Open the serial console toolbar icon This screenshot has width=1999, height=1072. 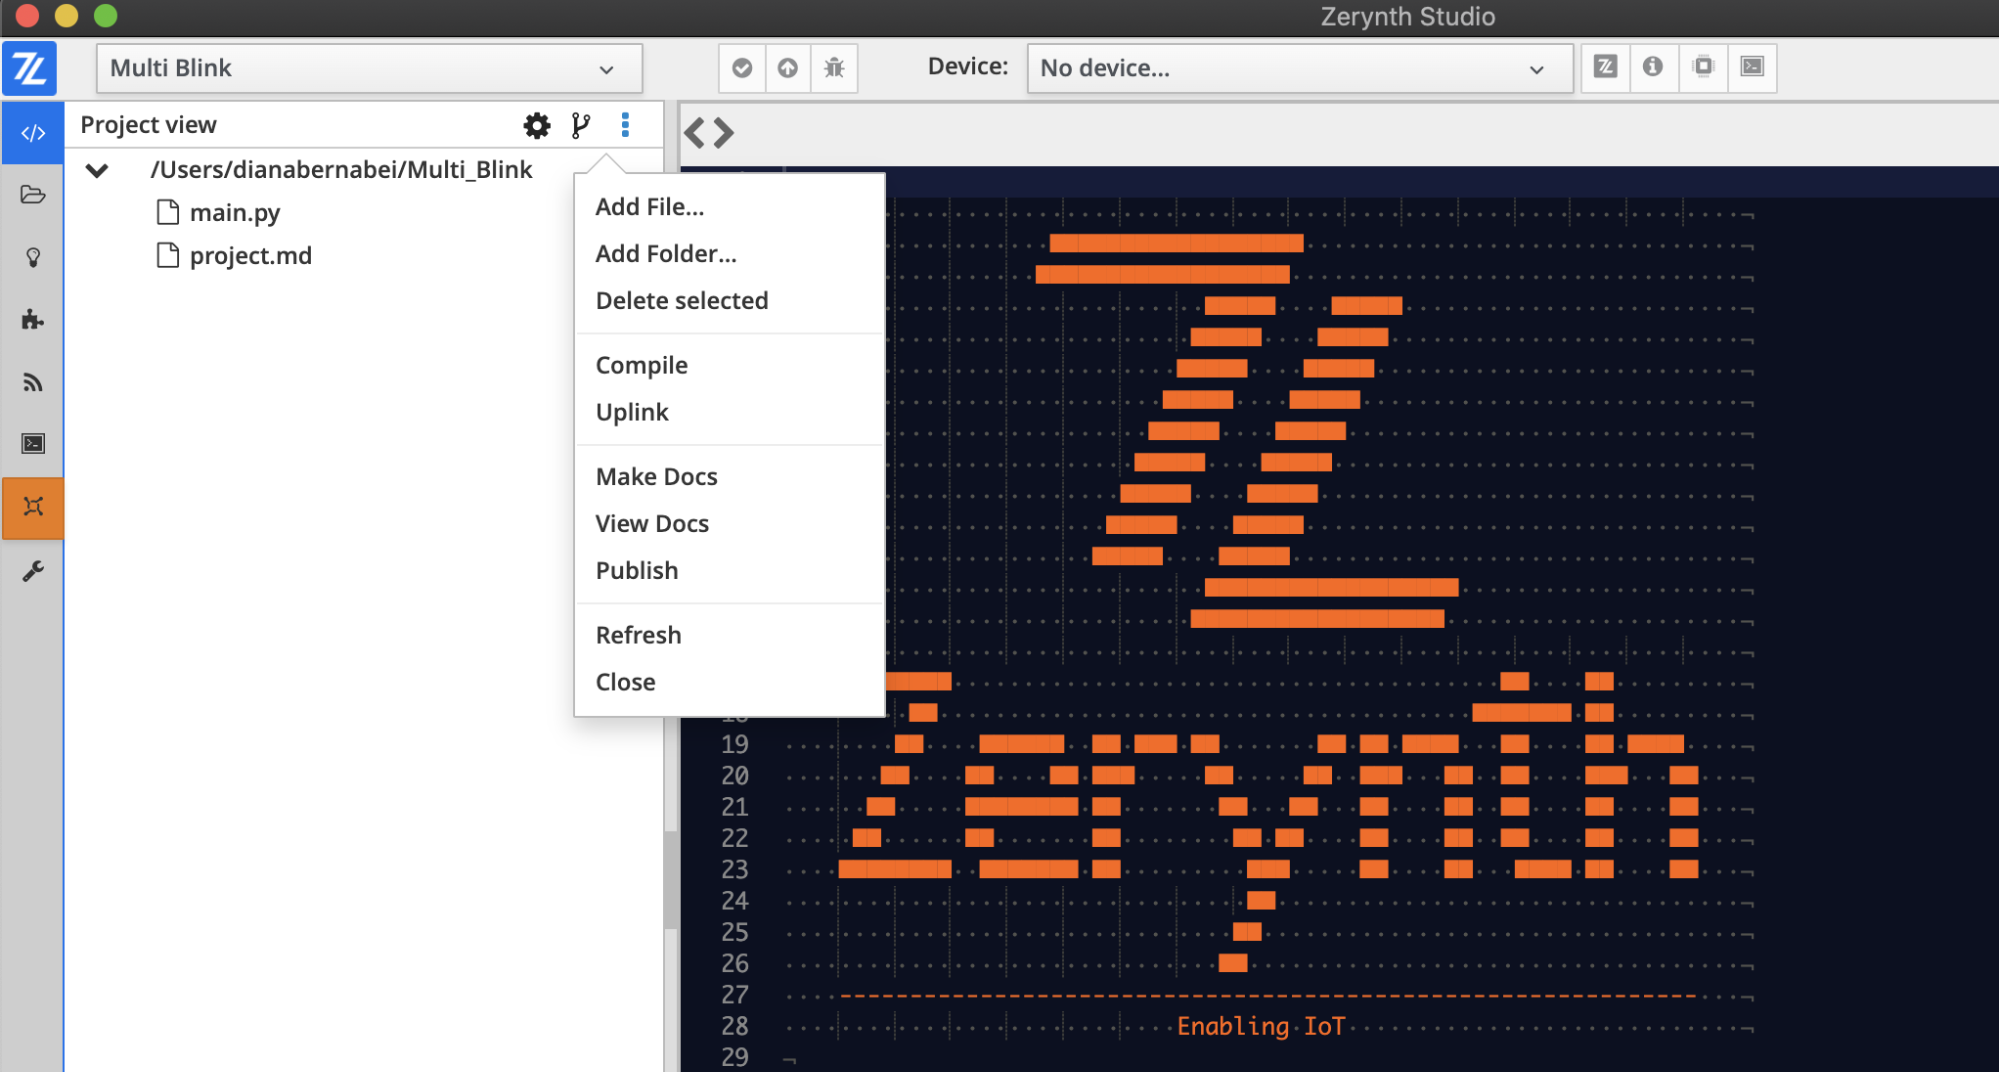coord(1752,67)
